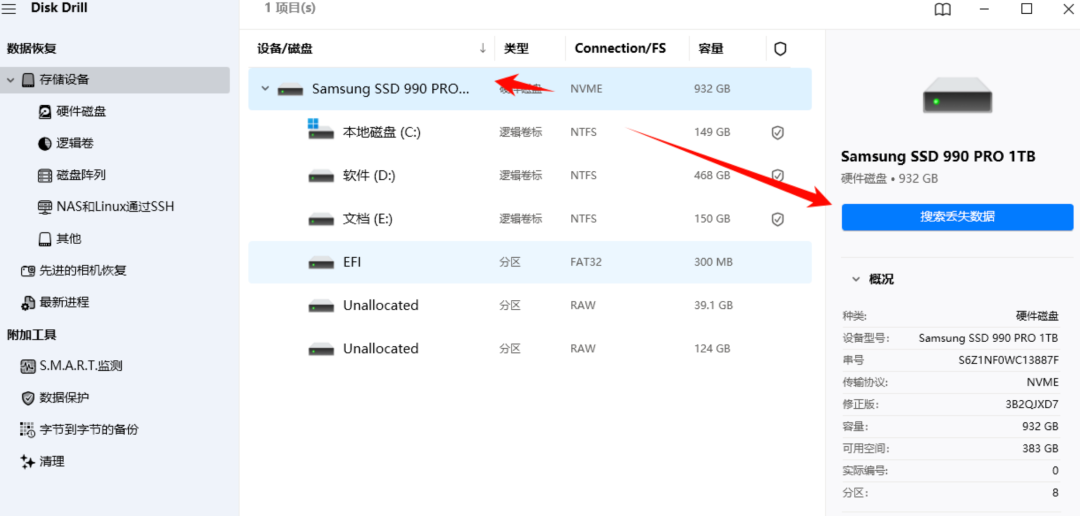Maximize the Disk Drill window

pyautogui.click(x=1026, y=8)
